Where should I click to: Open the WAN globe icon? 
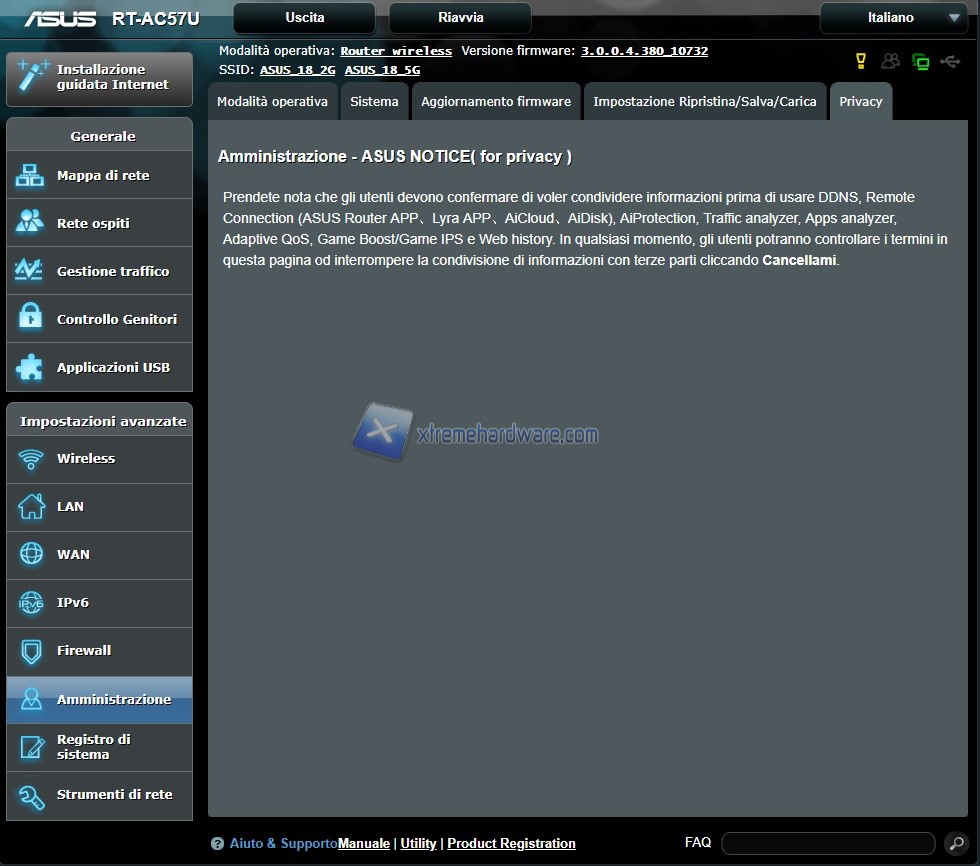coord(31,554)
